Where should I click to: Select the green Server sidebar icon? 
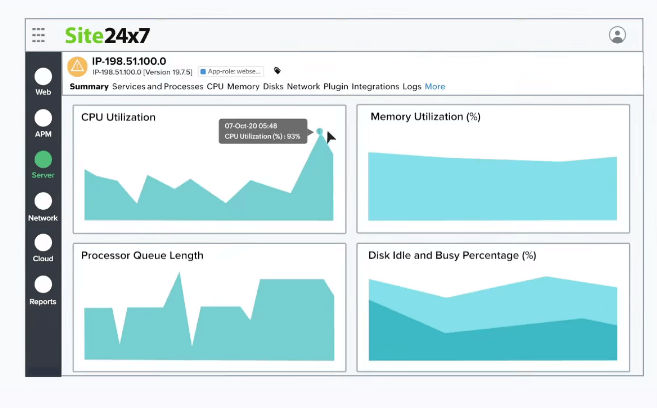(x=43, y=160)
